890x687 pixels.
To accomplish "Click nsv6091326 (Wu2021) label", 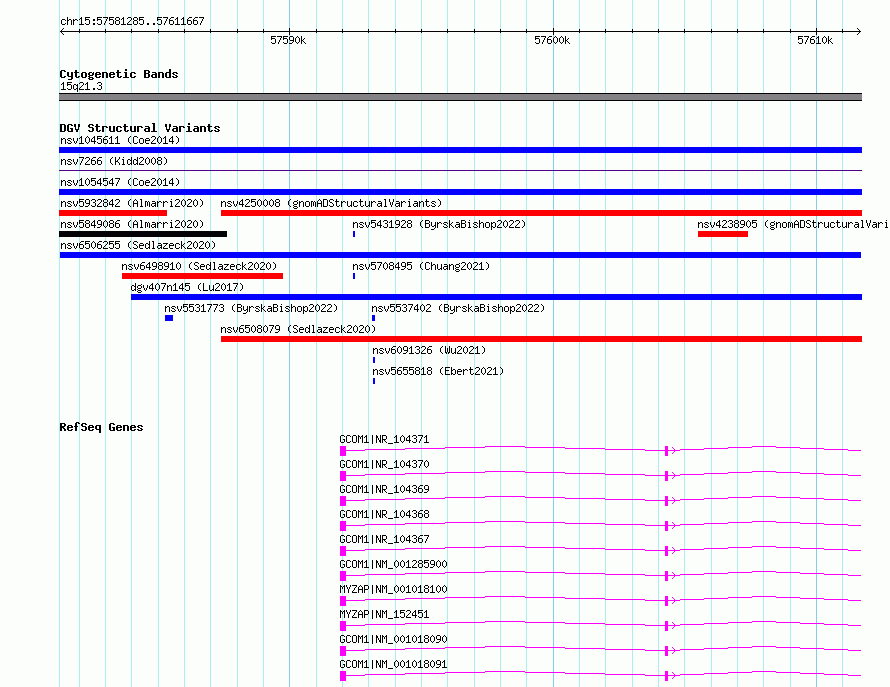I will click(x=429, y=350).
